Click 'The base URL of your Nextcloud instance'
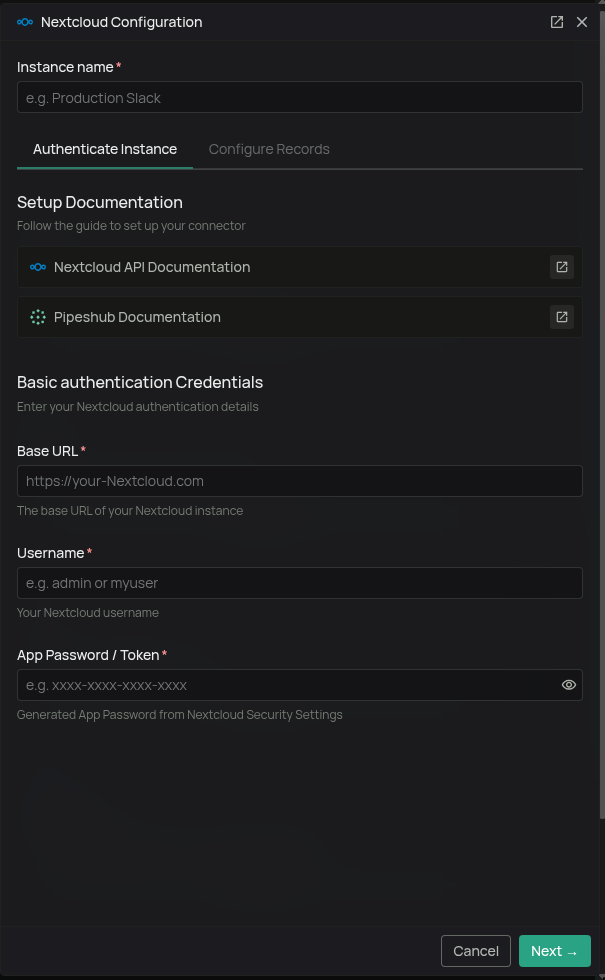Screen dimensions: 605x980 pyautogui.click(x=130, y=511)
